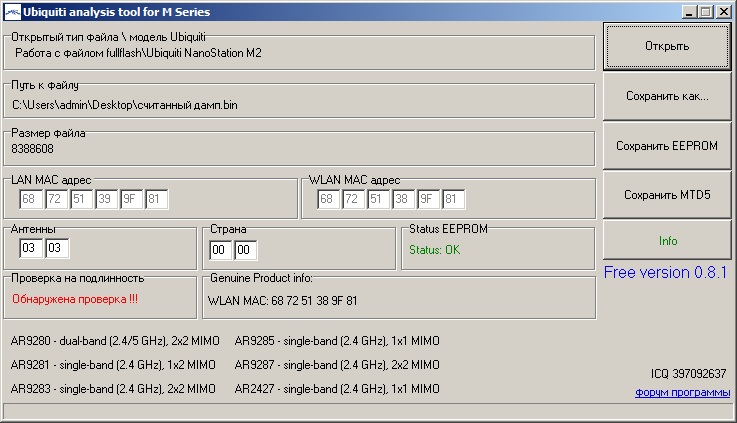Click the Free version 0.8.1 label
737x423 pixels.
(667, 273)
